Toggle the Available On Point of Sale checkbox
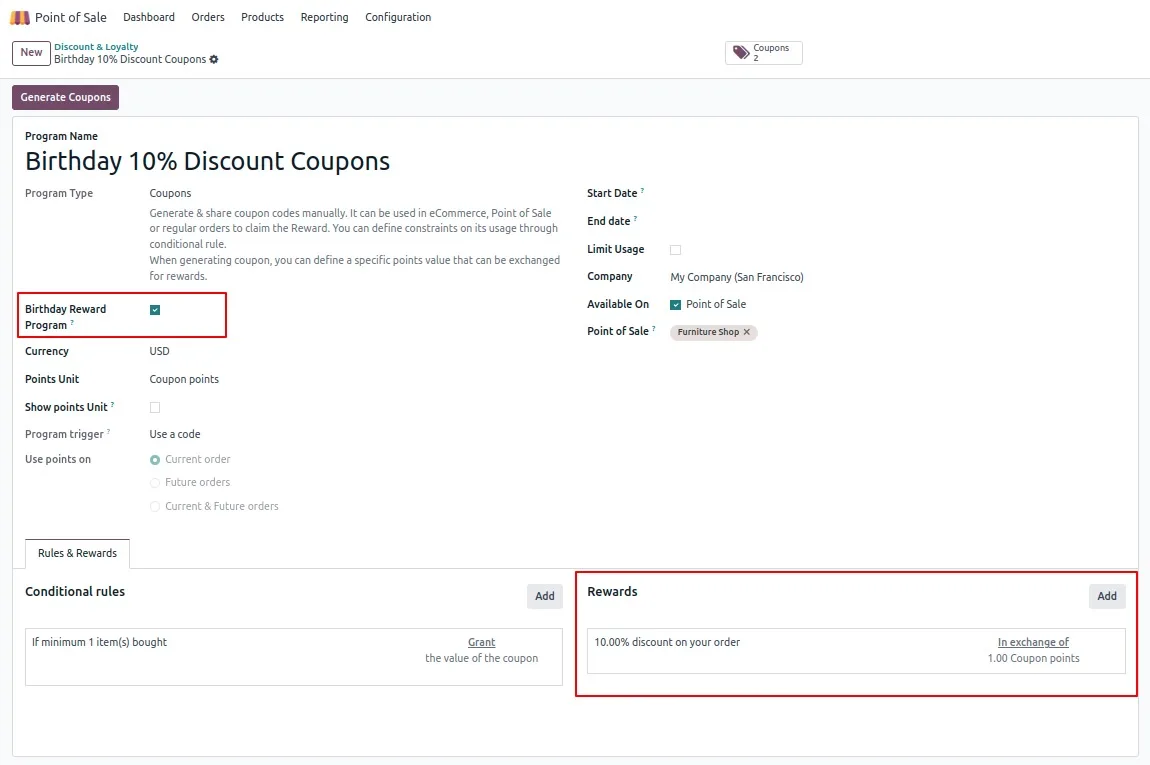Screen dimensions: 1150x765 click(675, 304)
